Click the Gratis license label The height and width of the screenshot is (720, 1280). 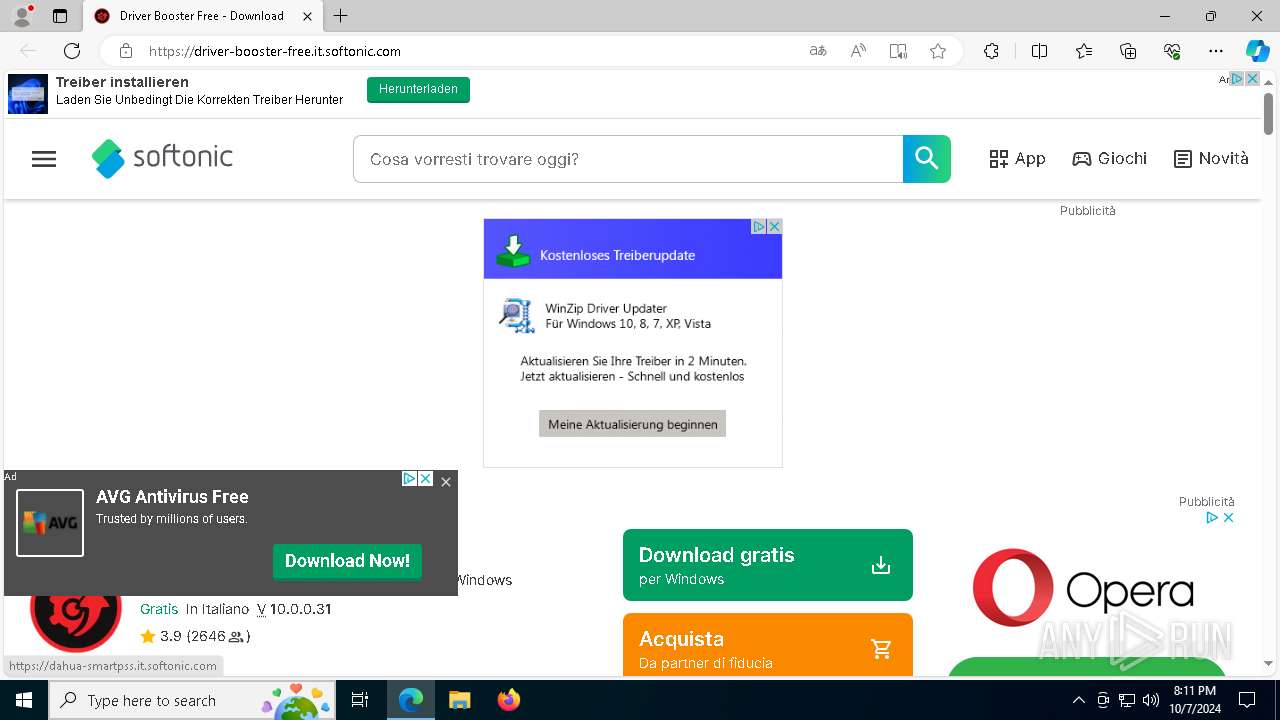[159, 609]
